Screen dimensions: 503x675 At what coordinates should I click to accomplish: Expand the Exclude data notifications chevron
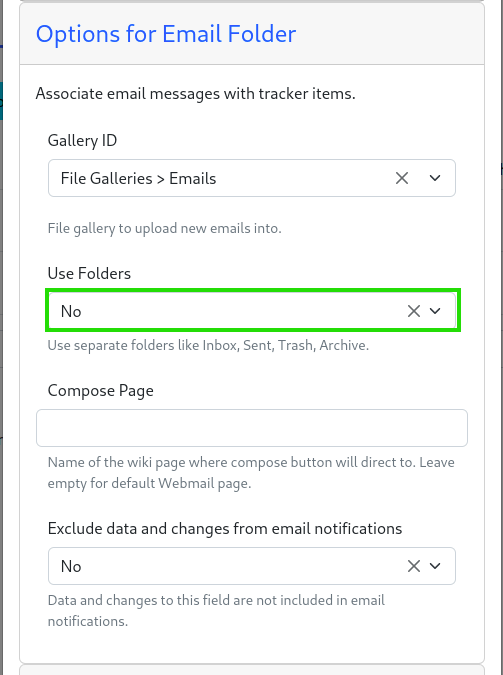[435, 566]
